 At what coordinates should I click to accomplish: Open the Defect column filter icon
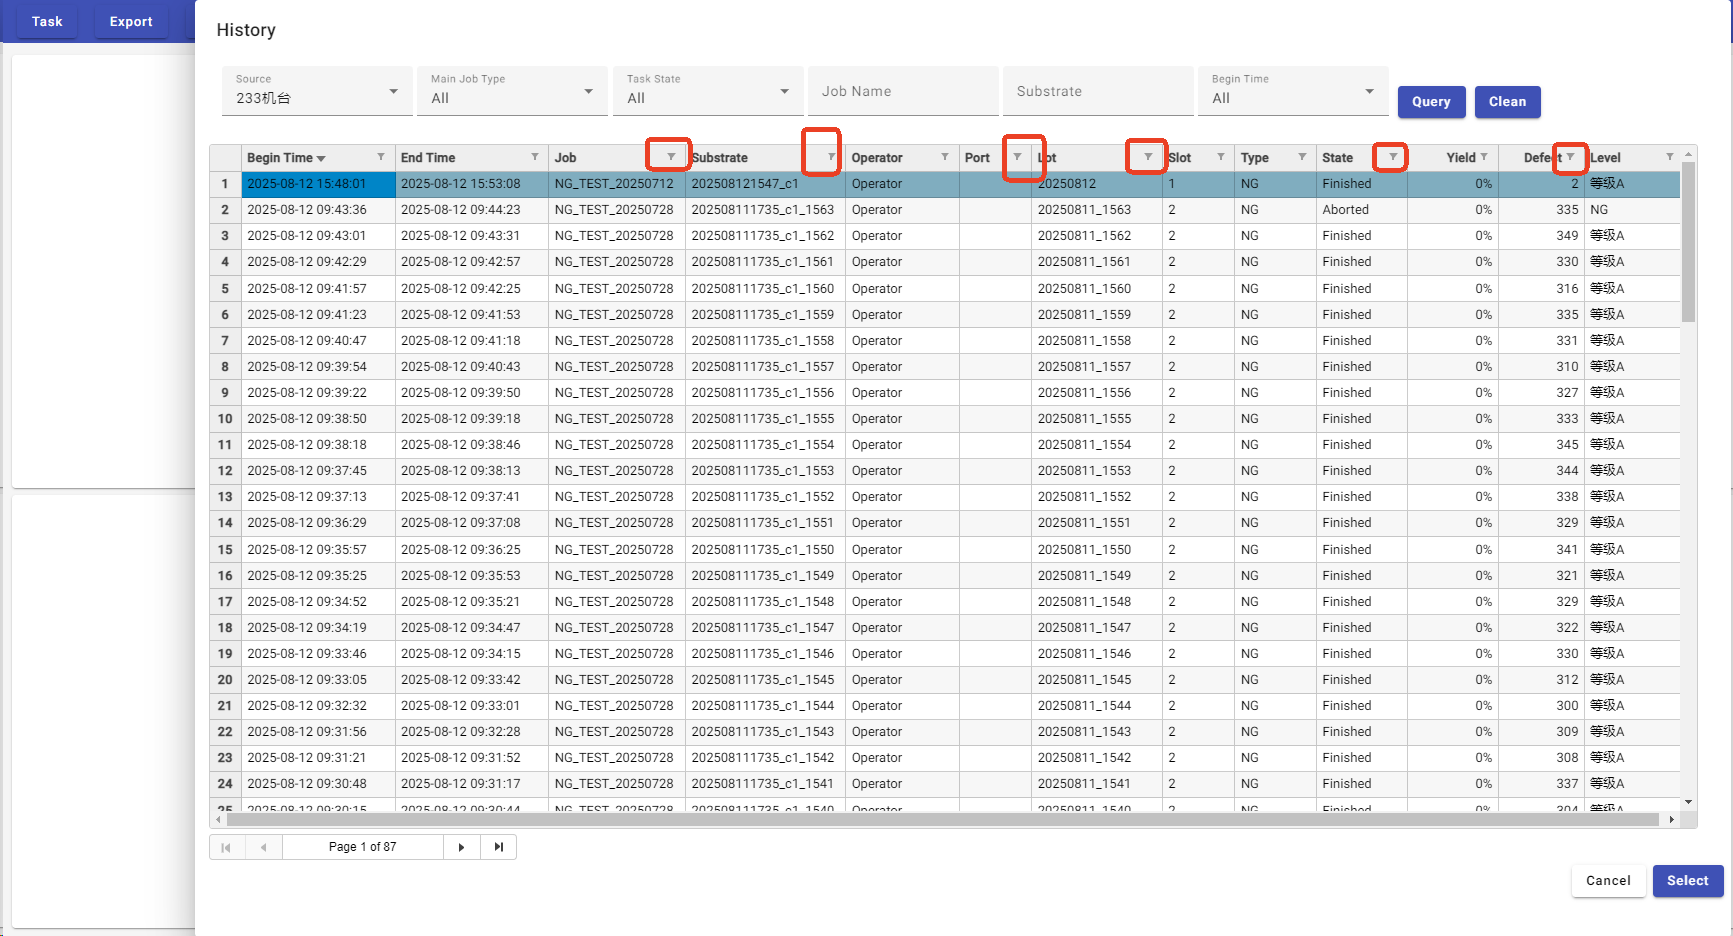point(1570,157)
